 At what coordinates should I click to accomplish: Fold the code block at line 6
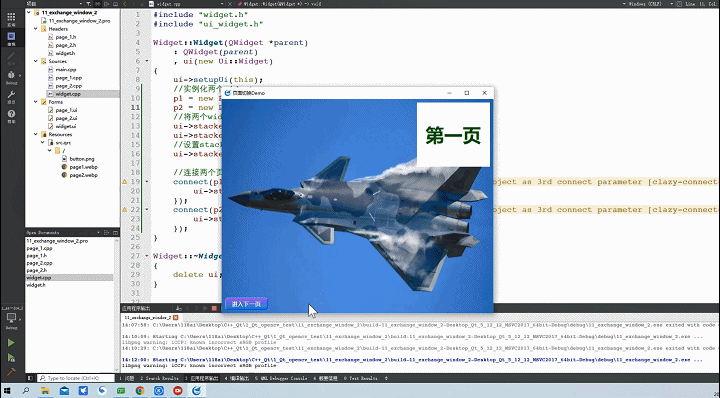(x=147, y=61)
